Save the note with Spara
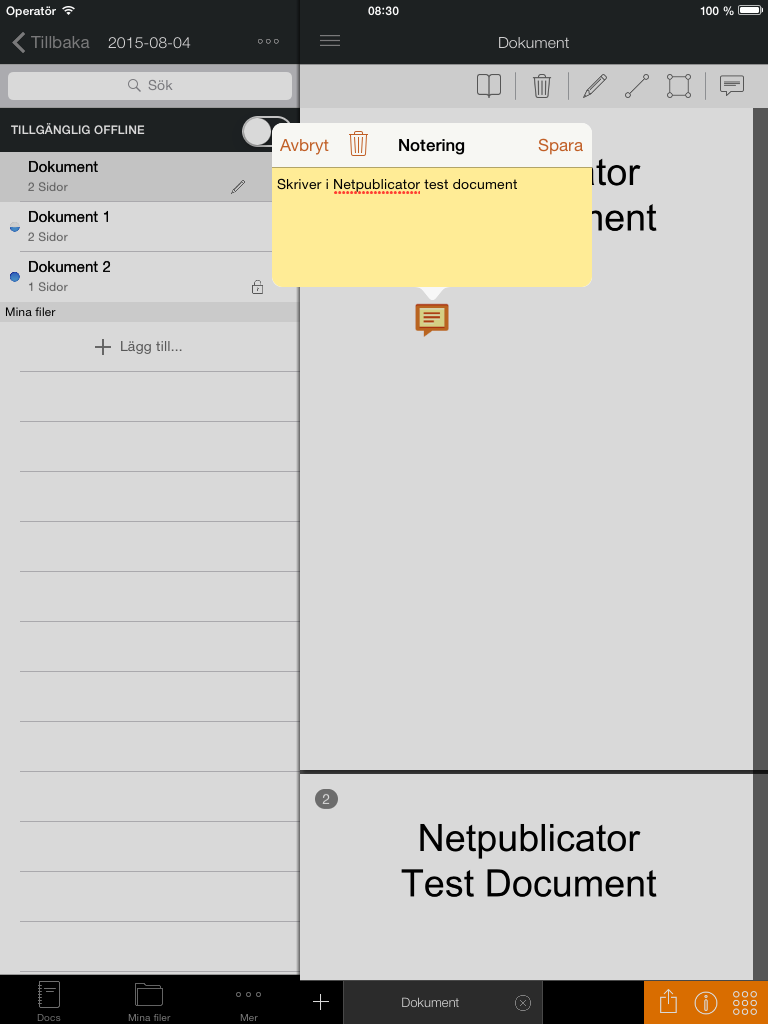The width and height of the screenshot is (768, 1024). (560, 145)
